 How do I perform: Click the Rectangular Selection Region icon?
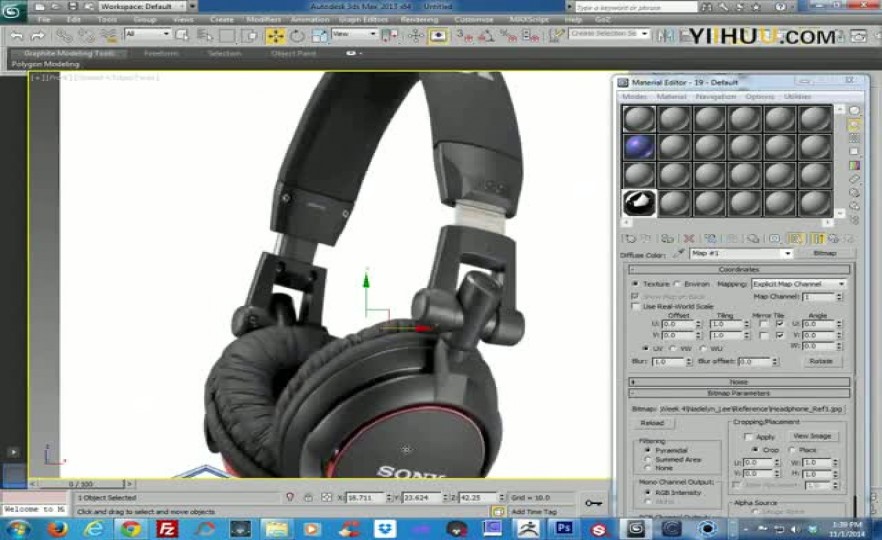click(227, 35)
